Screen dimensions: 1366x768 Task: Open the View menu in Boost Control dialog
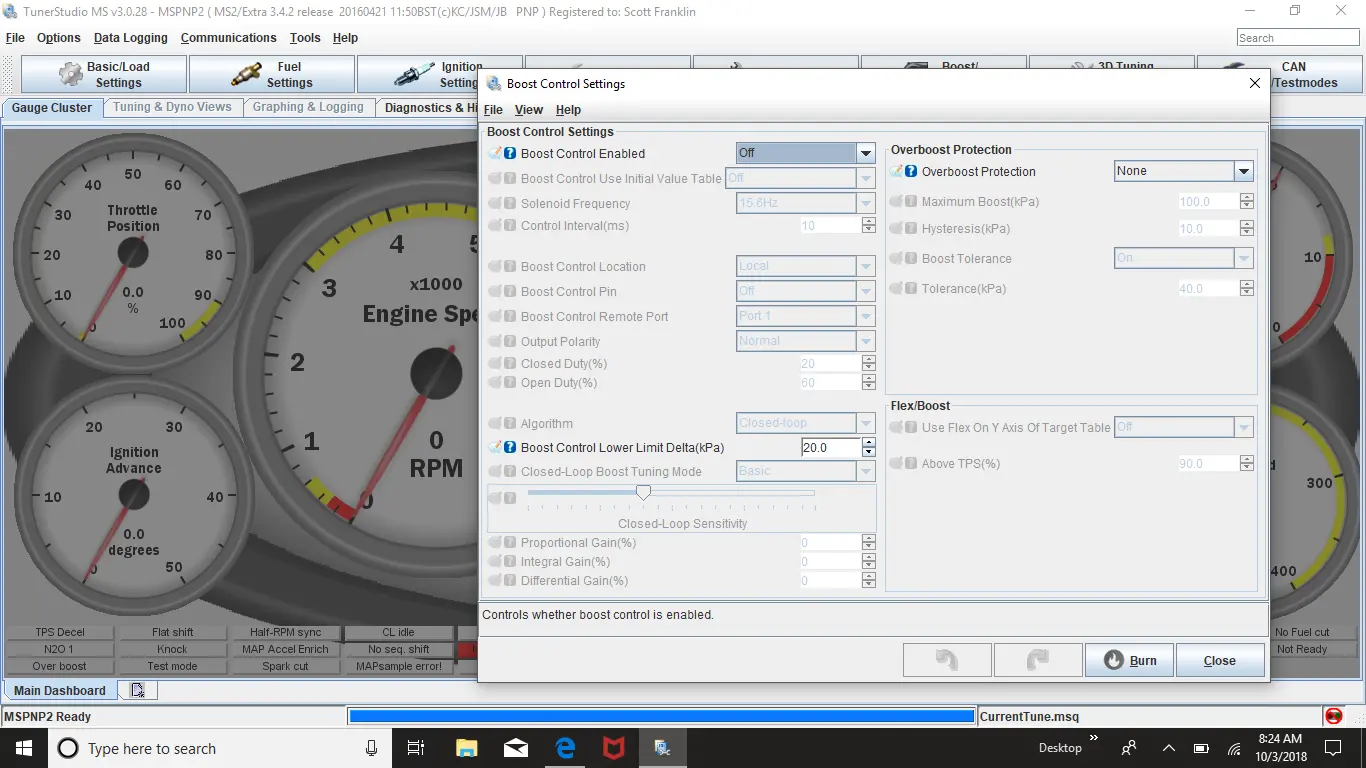[528, 110]
